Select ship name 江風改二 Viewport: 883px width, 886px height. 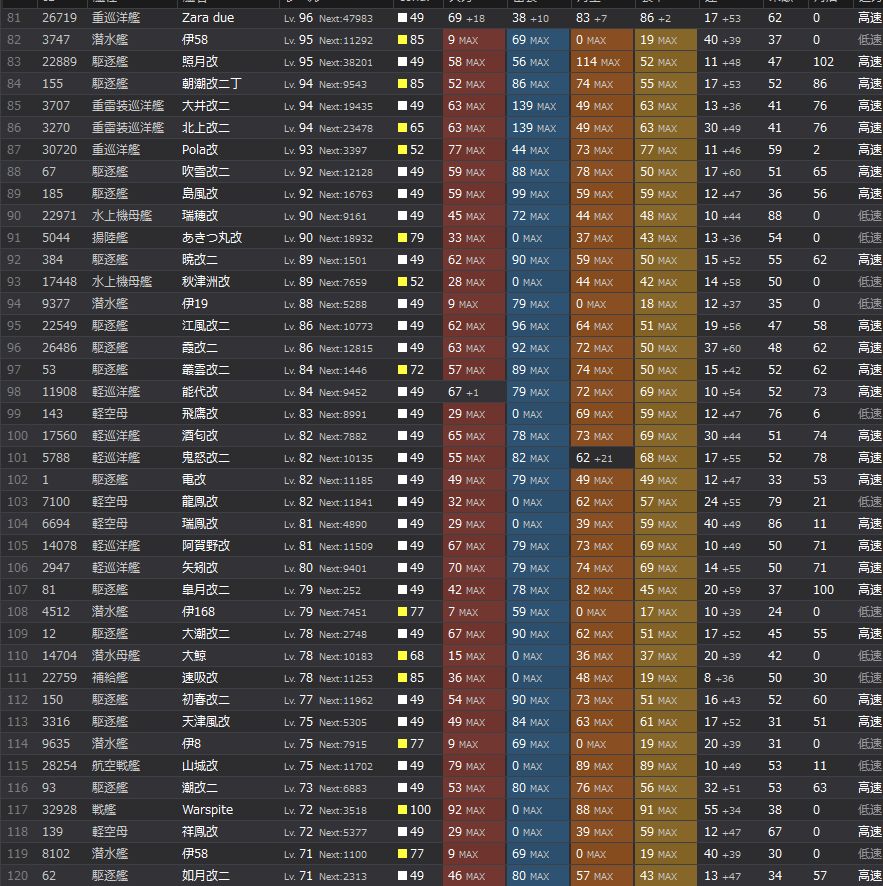tap(206, 326)
